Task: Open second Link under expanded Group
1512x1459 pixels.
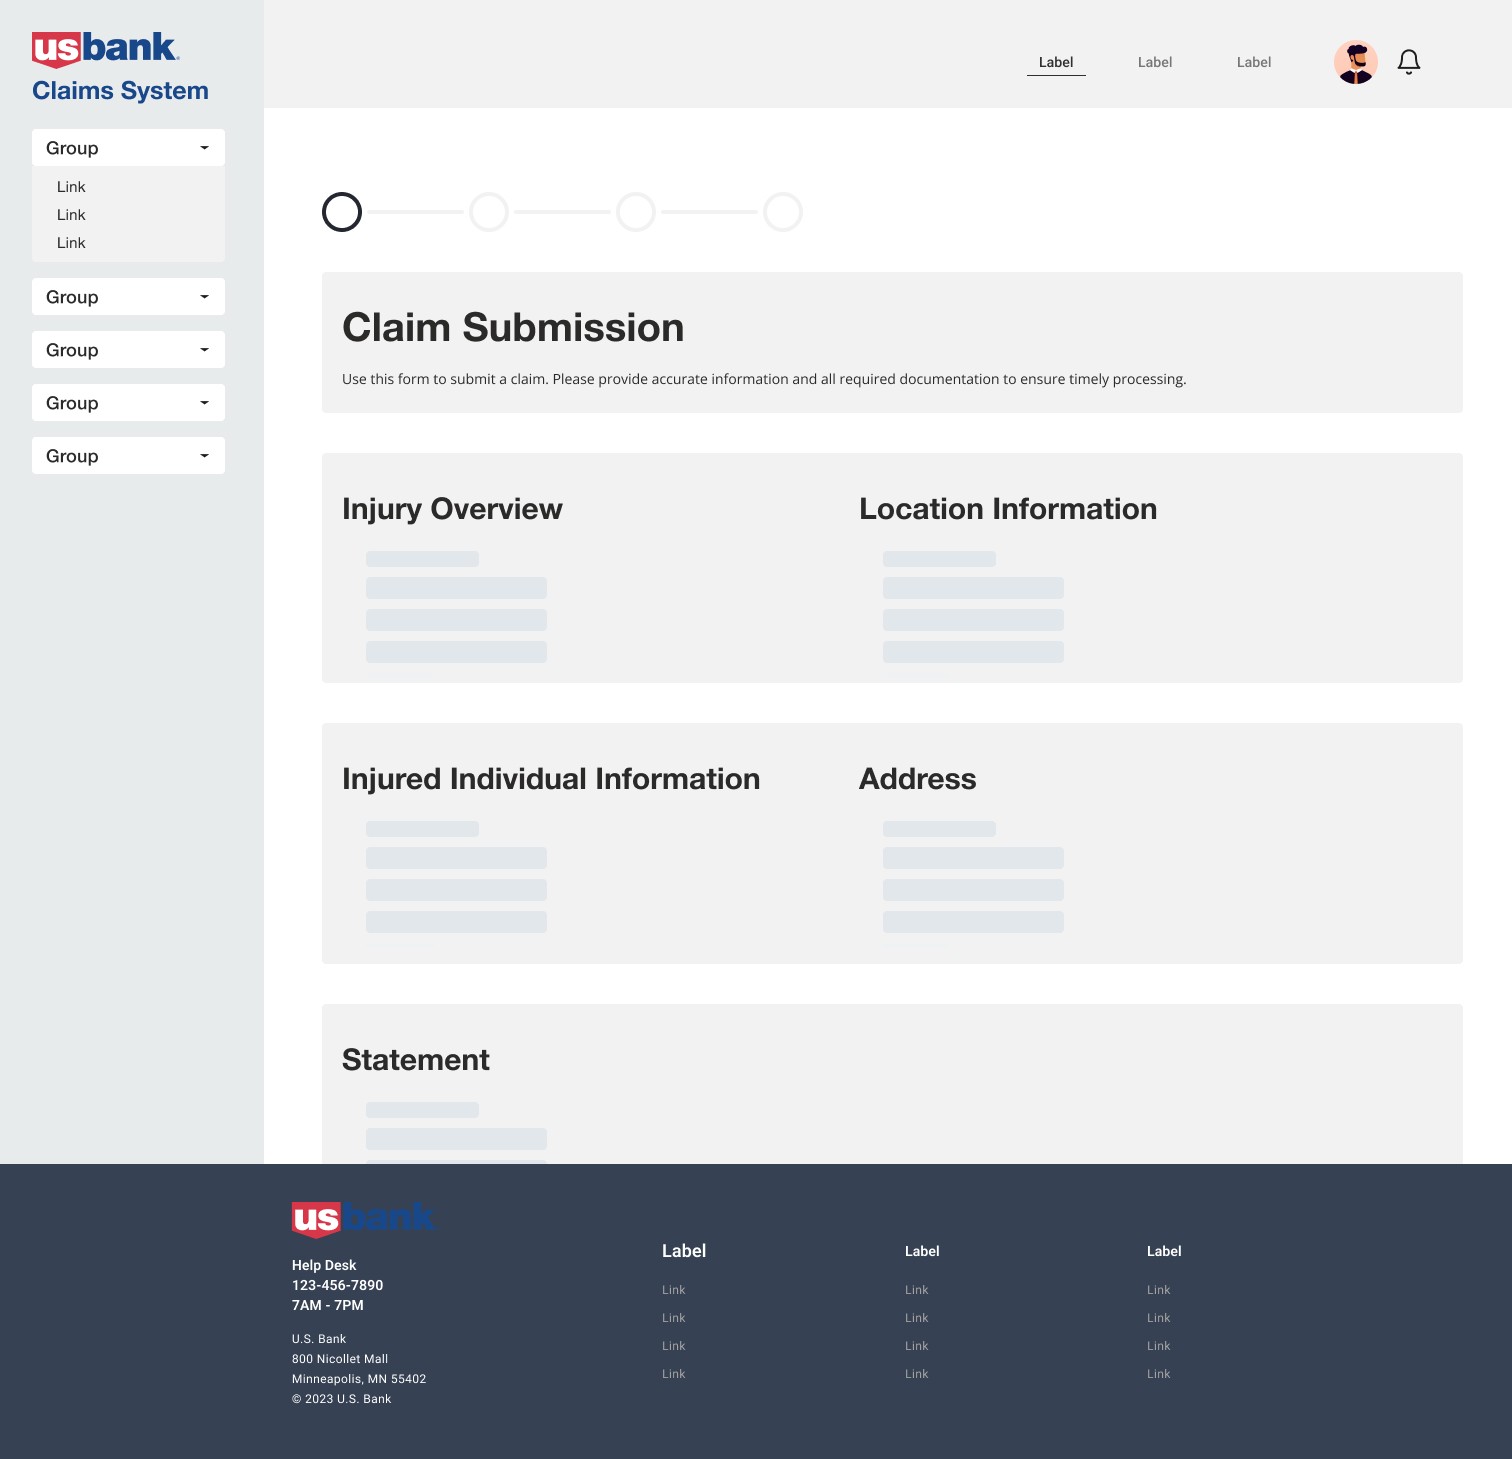Action: pyautogui.click(x=71, y=215)
